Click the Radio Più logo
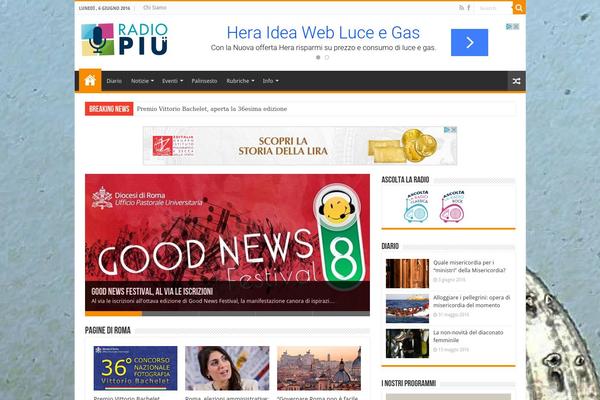Viewport: 600px width, 400px height. pos(125,39)
